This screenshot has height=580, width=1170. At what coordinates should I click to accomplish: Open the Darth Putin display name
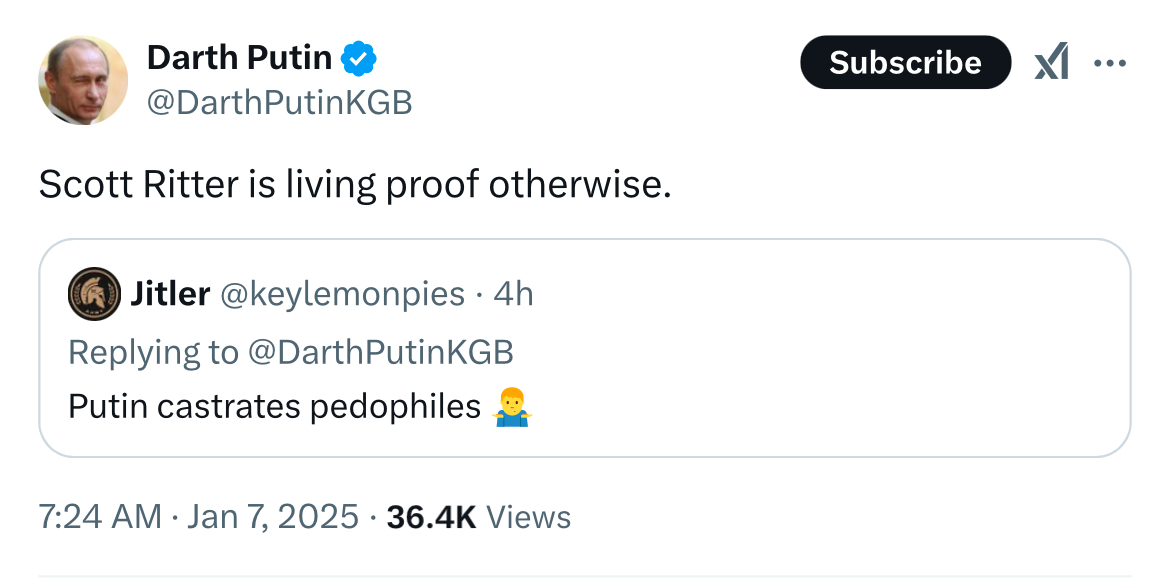tap(239, 58)
